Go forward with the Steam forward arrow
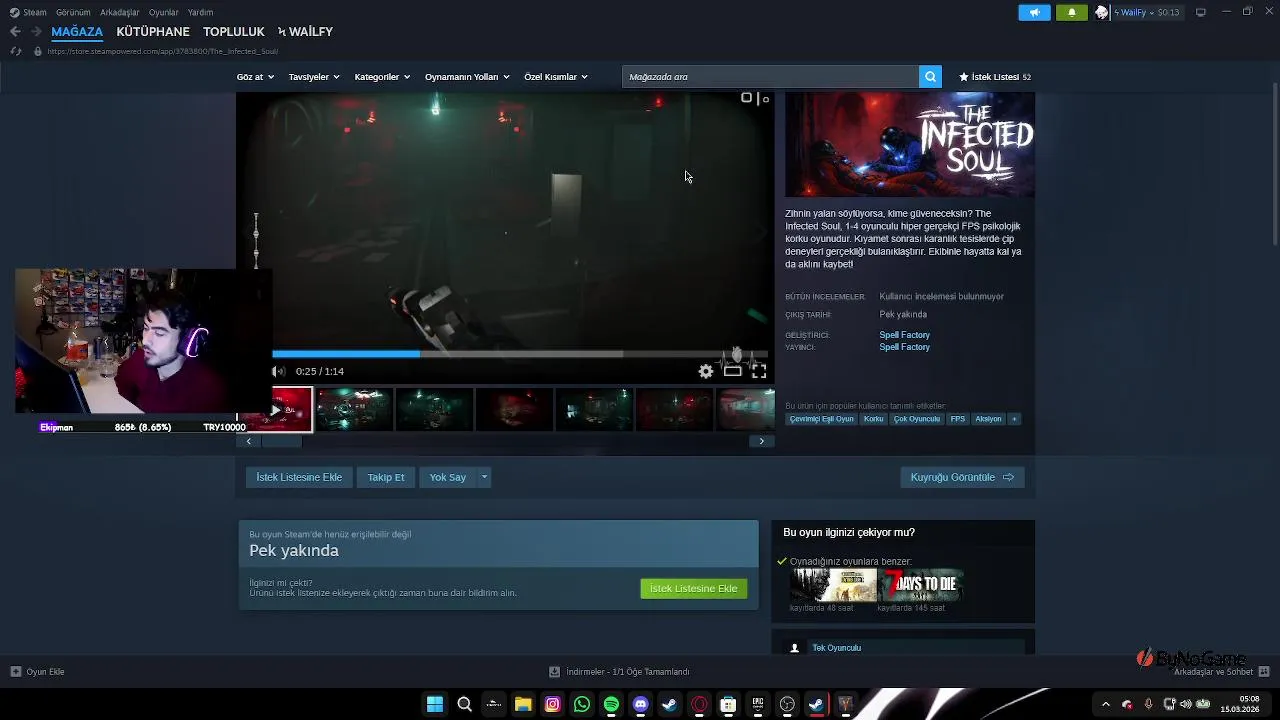This screenshot has width=1280, height=720. [36, 32]
